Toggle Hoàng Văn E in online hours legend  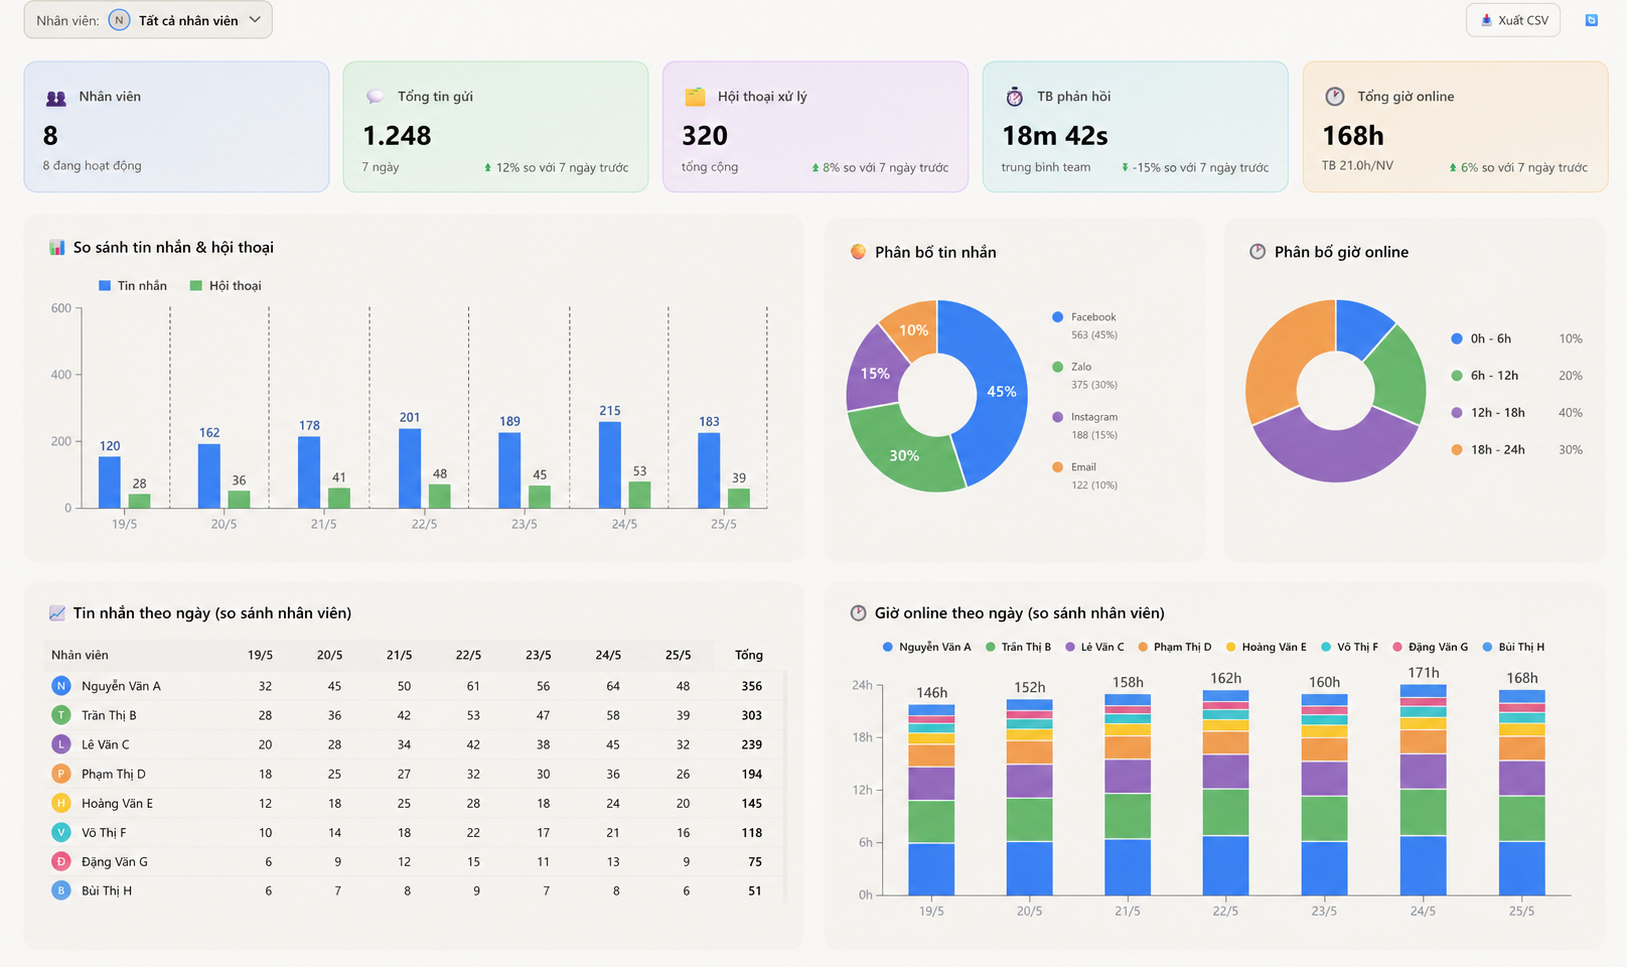pyautogui.click(x=1266, y=647)
